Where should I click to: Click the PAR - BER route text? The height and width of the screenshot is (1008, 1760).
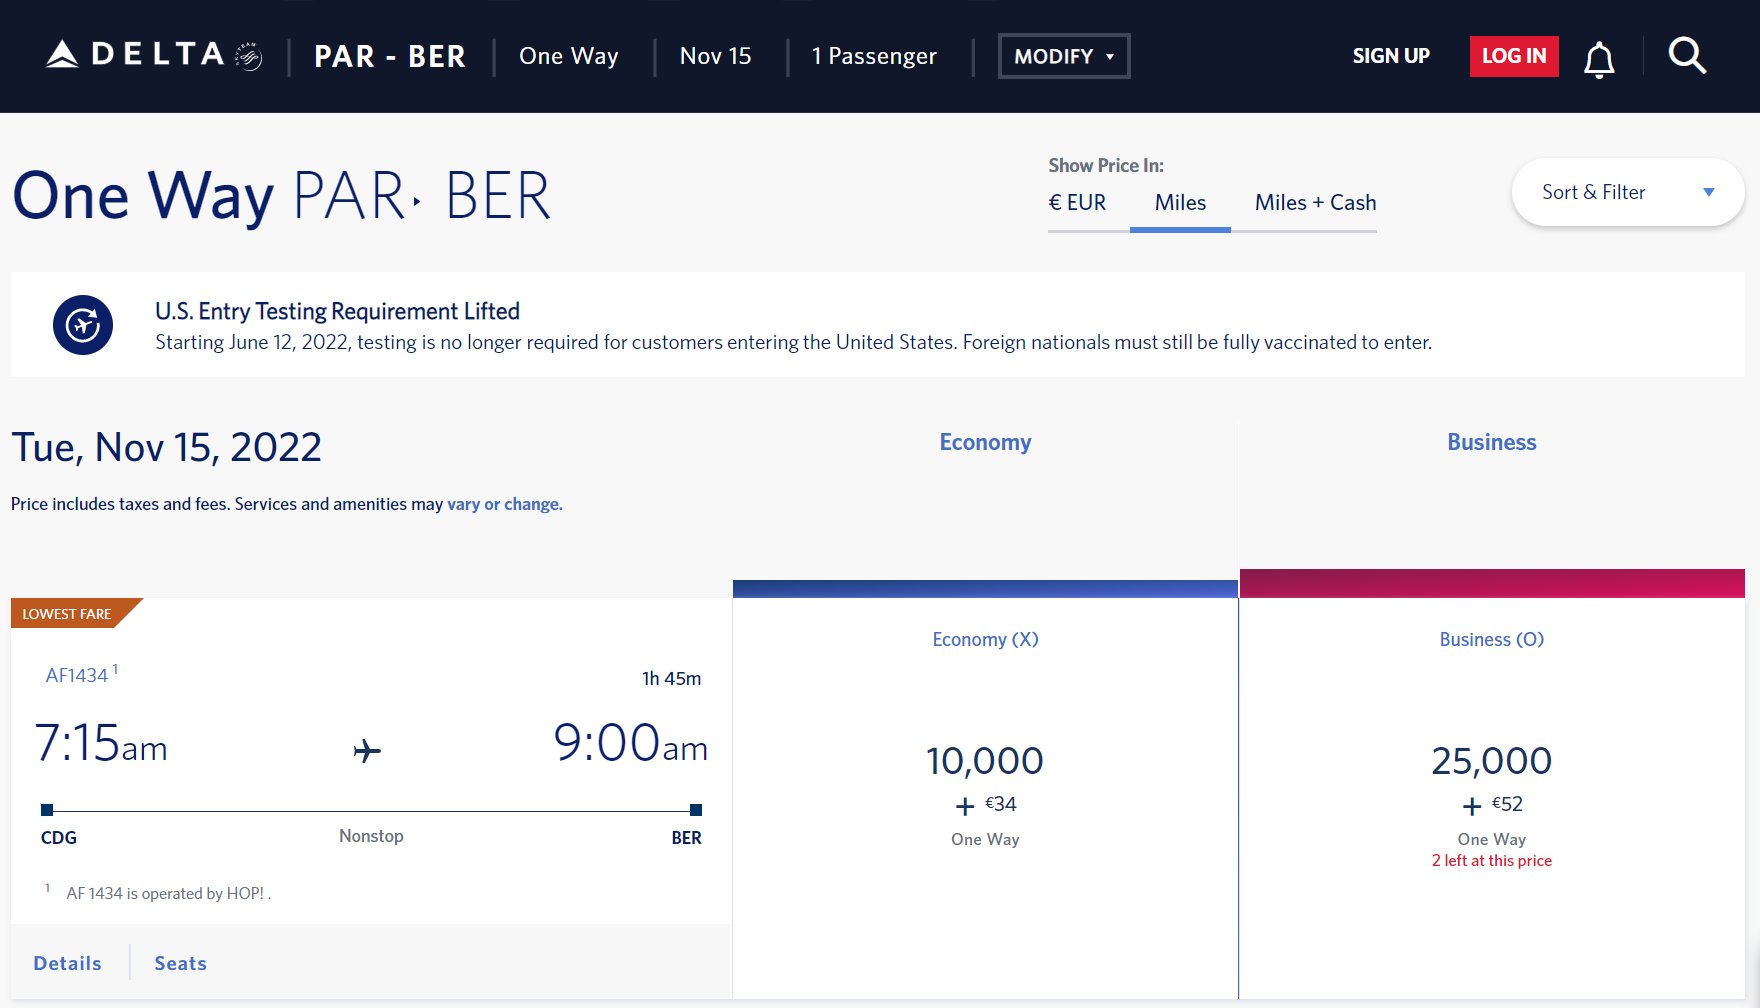(390, 56)
